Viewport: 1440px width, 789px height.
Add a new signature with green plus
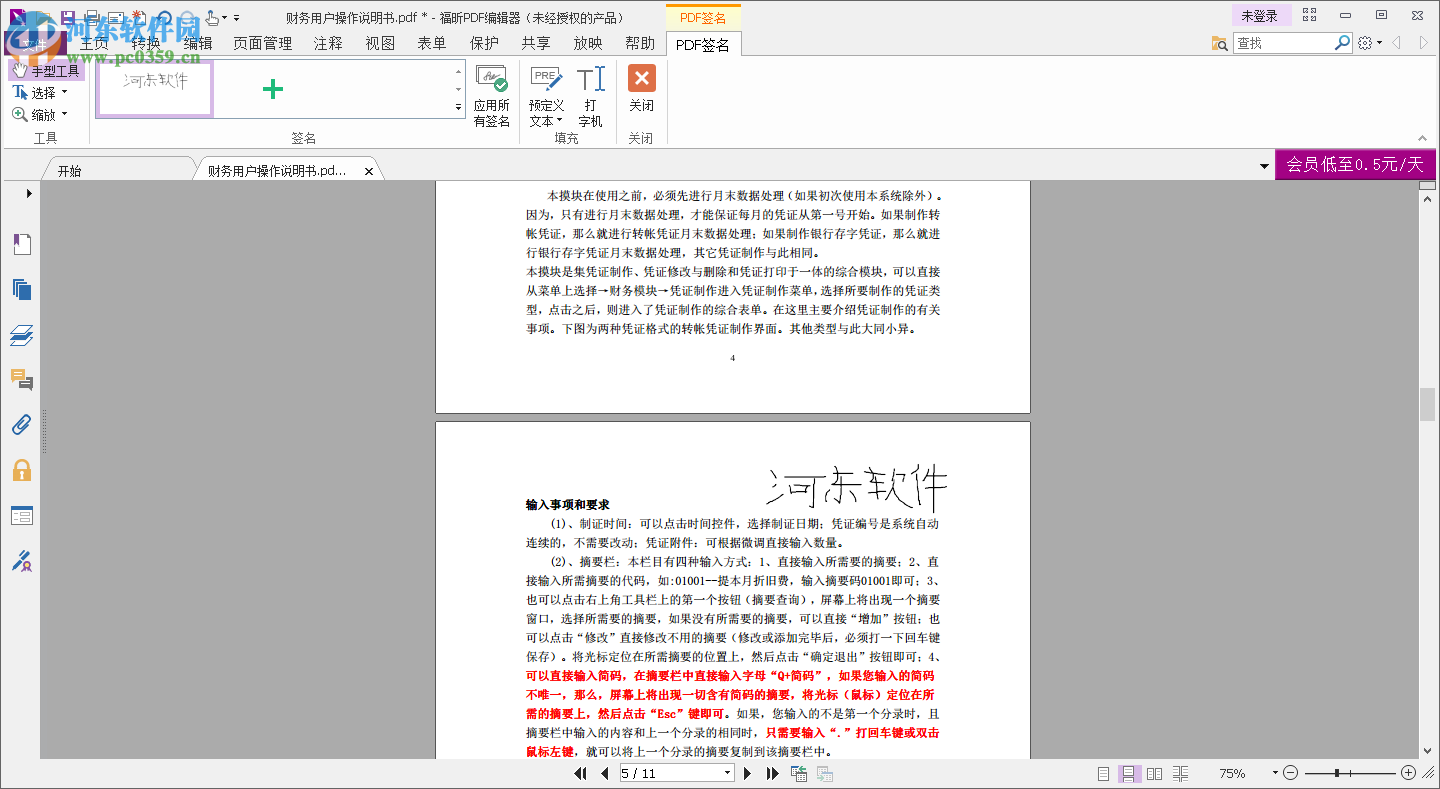[x=271, y=89]
